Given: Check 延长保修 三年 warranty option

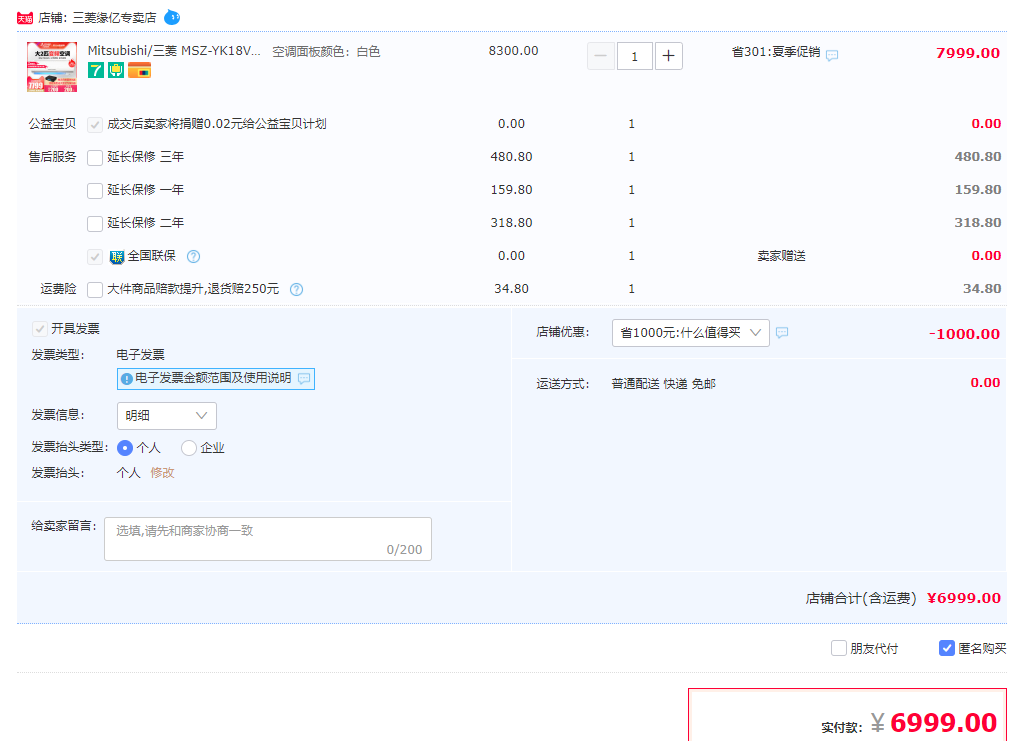Looking at the screenshot, I should click(95, 158).
